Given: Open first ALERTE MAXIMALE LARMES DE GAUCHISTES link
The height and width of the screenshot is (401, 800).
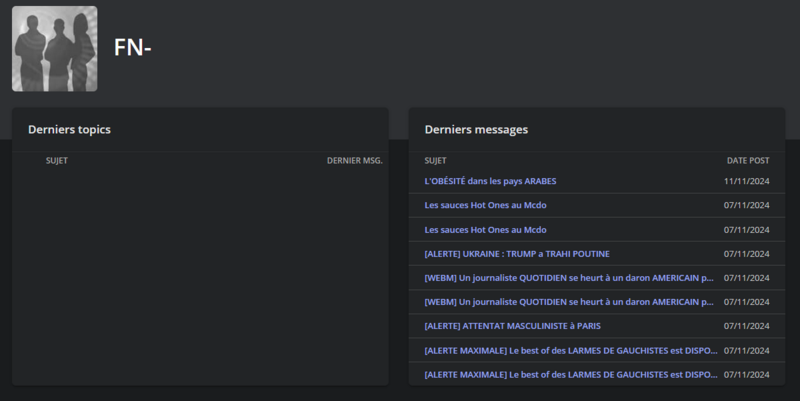Looking at the screenshot, I should 571,350.
